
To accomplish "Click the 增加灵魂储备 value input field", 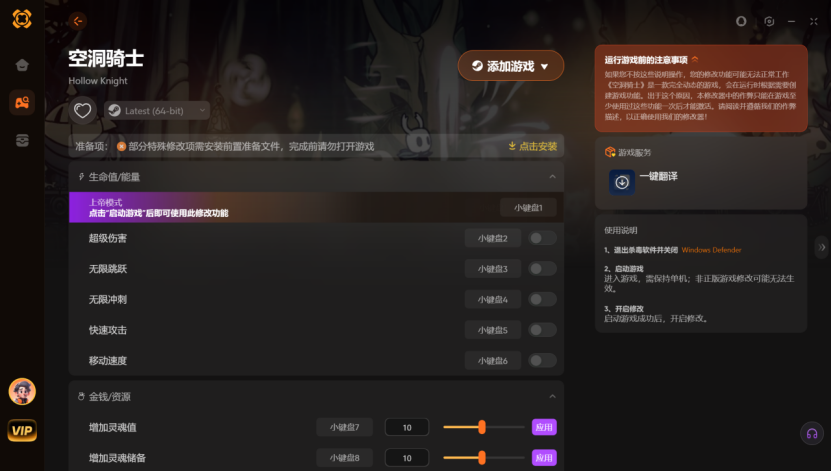I will [407, 458].
